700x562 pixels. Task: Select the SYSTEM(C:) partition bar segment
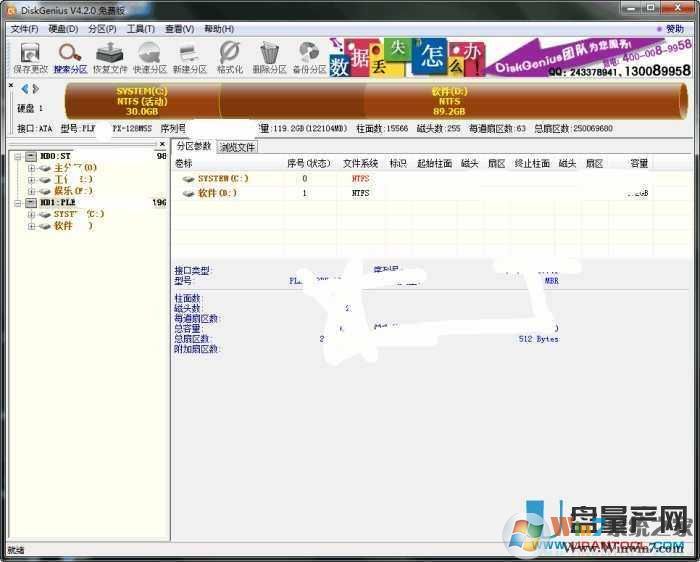[141, 101]
